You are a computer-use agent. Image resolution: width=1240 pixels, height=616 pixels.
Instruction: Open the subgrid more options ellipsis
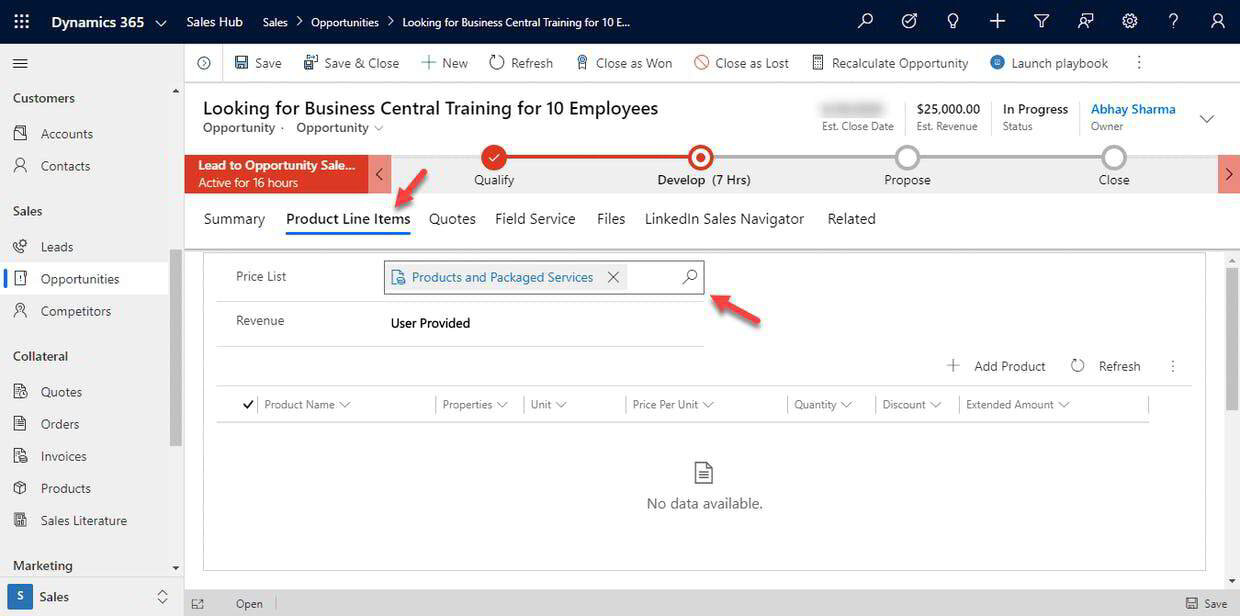[x=1173, y=366]
